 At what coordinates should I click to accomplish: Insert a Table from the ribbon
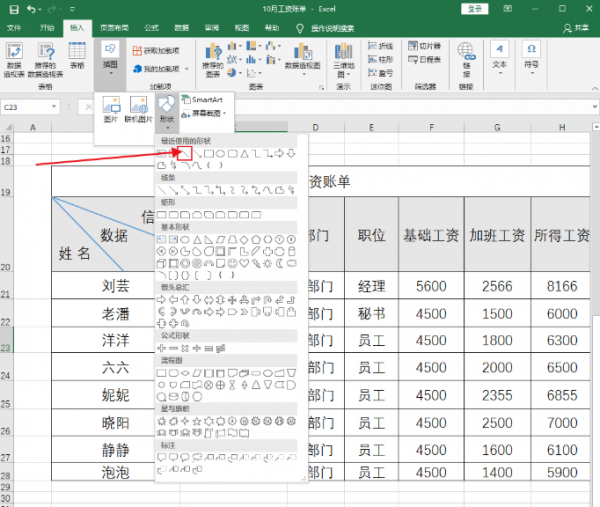[77, 56]
